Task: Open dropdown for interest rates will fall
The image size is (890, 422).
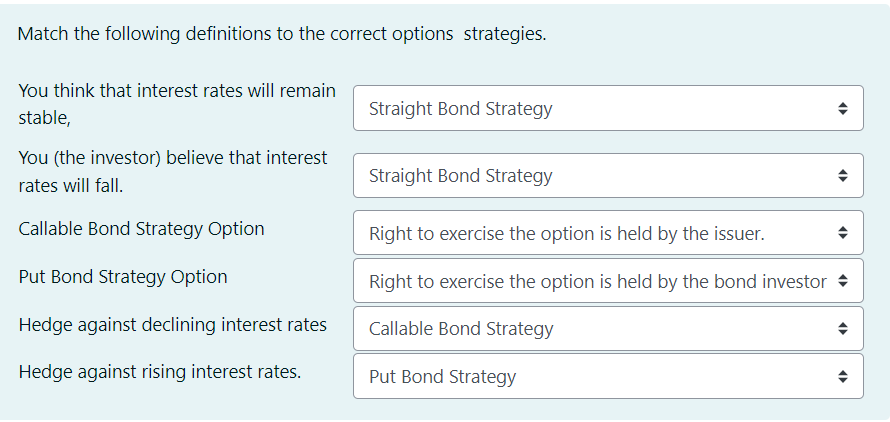Action: click(608, 176)
